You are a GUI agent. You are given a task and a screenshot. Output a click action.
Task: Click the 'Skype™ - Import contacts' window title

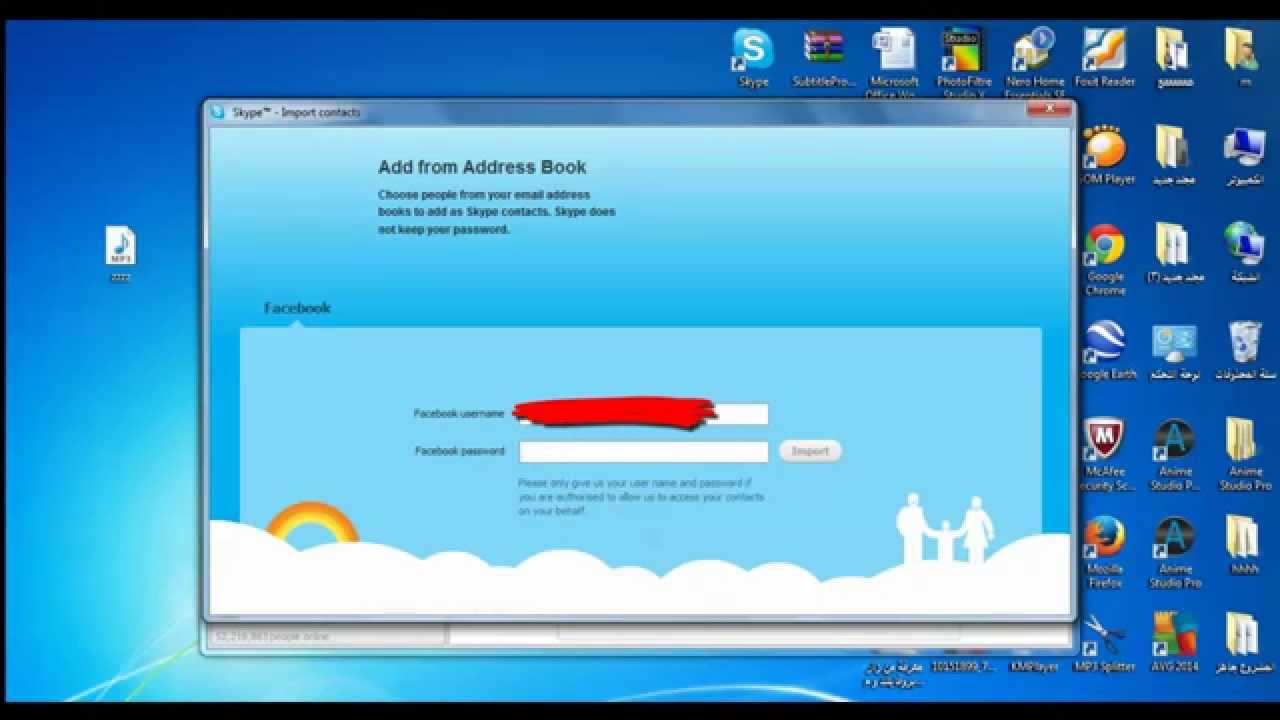tap(296, 112)
